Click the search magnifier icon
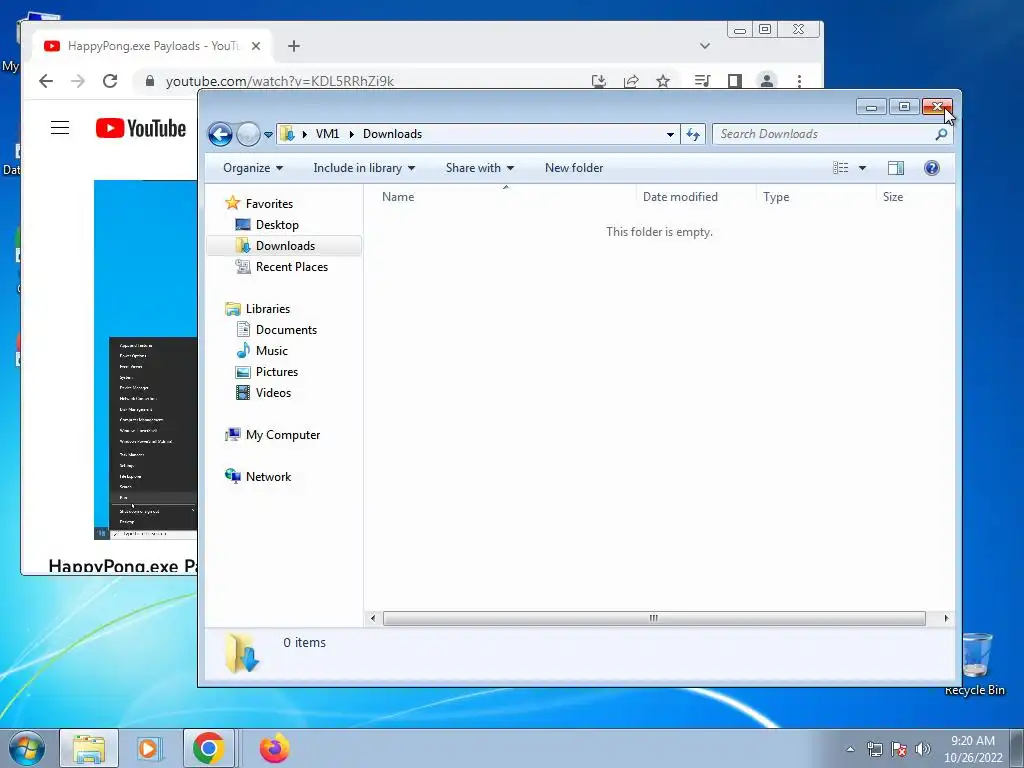1024x768 pixels. click(x=941, y=135)
